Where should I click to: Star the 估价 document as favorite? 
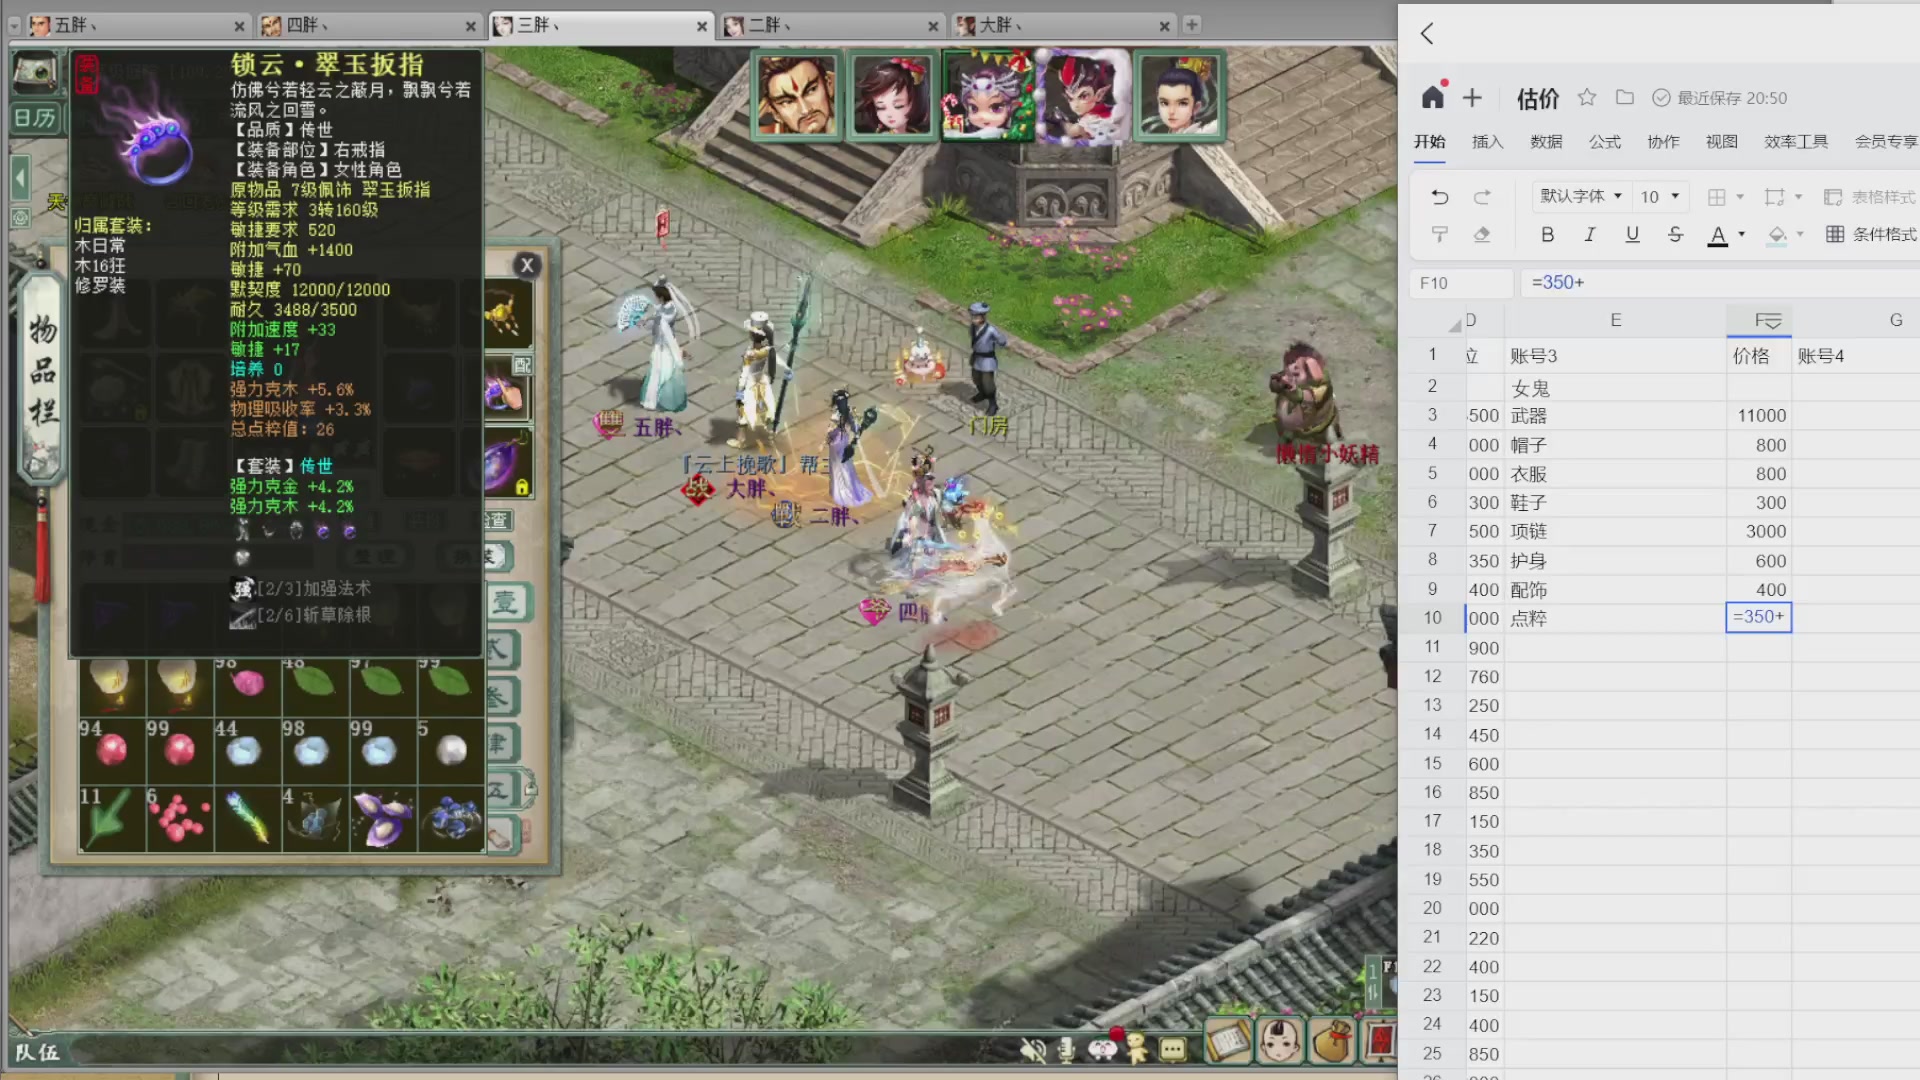tap(1587, 97)
